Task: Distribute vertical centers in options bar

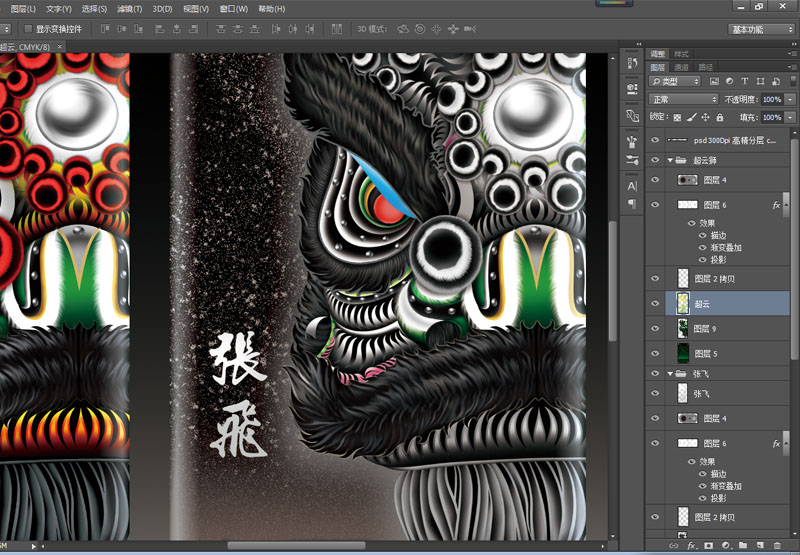Action: tap(238, 29)
